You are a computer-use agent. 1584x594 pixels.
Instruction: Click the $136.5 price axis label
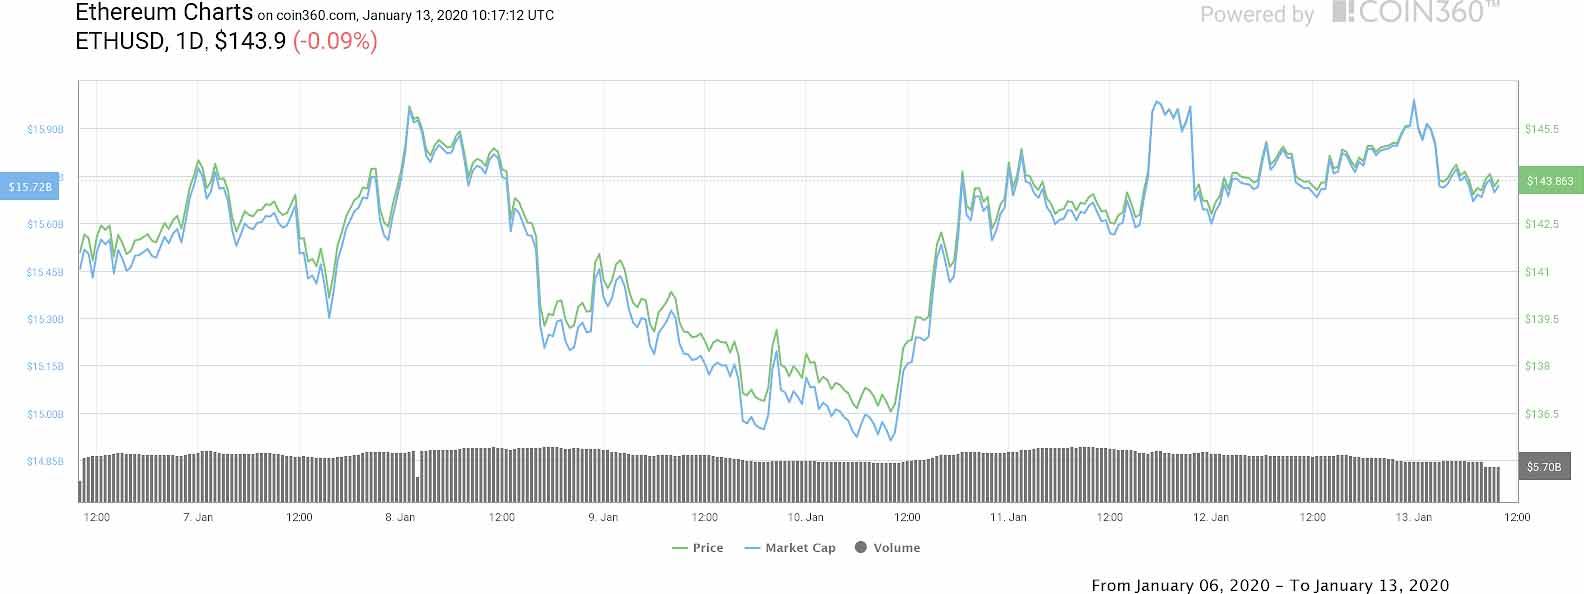1543,413
